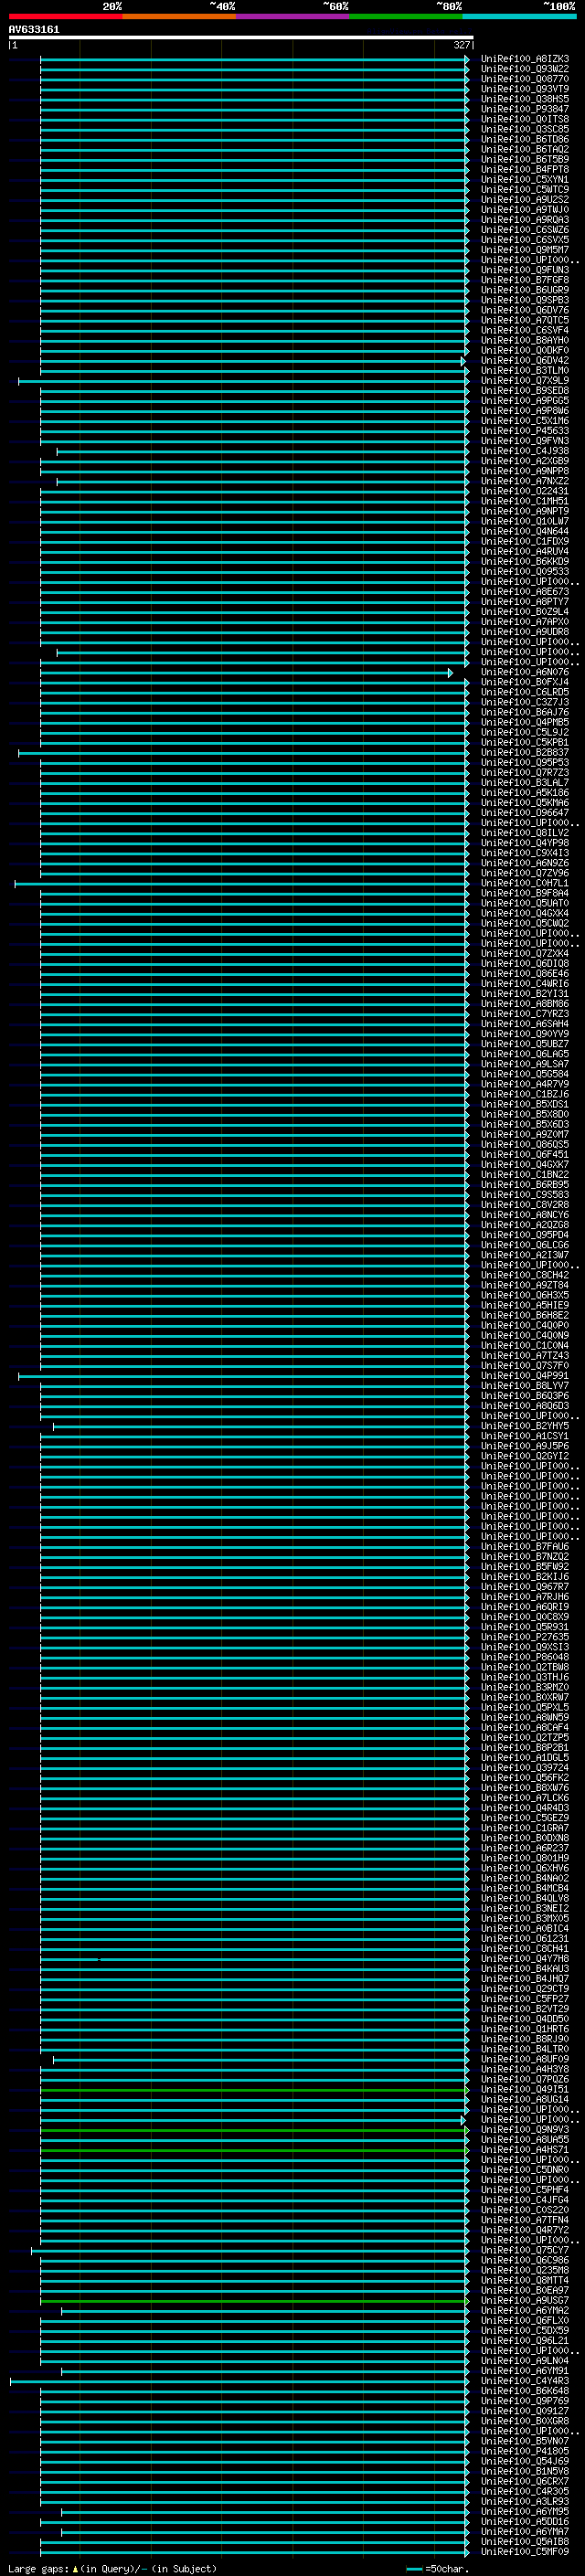Select hit UniRef100_B2YI31
The image size is (585, 2576).
pos(524,993)
